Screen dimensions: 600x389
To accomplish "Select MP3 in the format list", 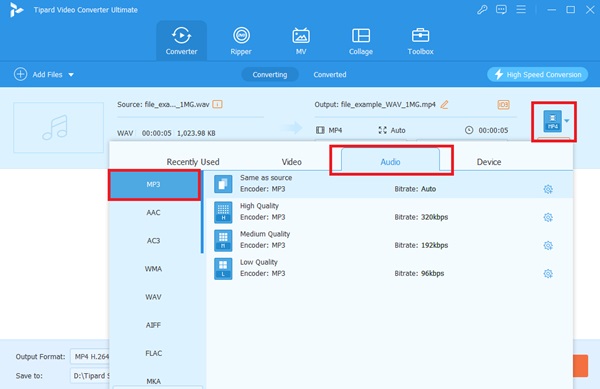I will point(153,185).
